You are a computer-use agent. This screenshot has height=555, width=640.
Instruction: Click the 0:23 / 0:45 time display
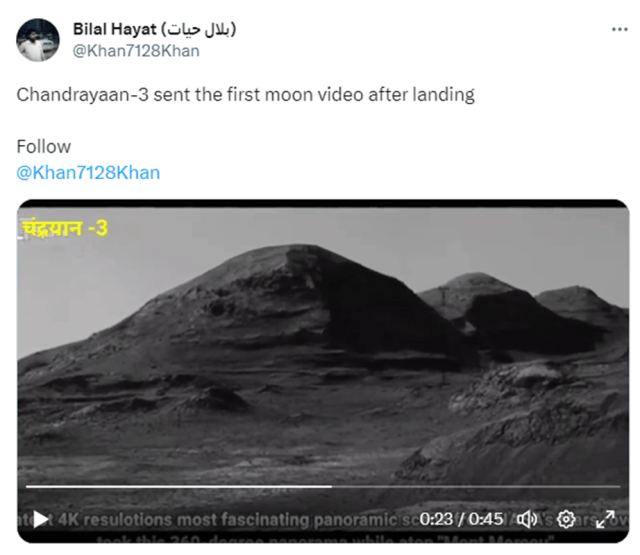click(x=461, y=519)
